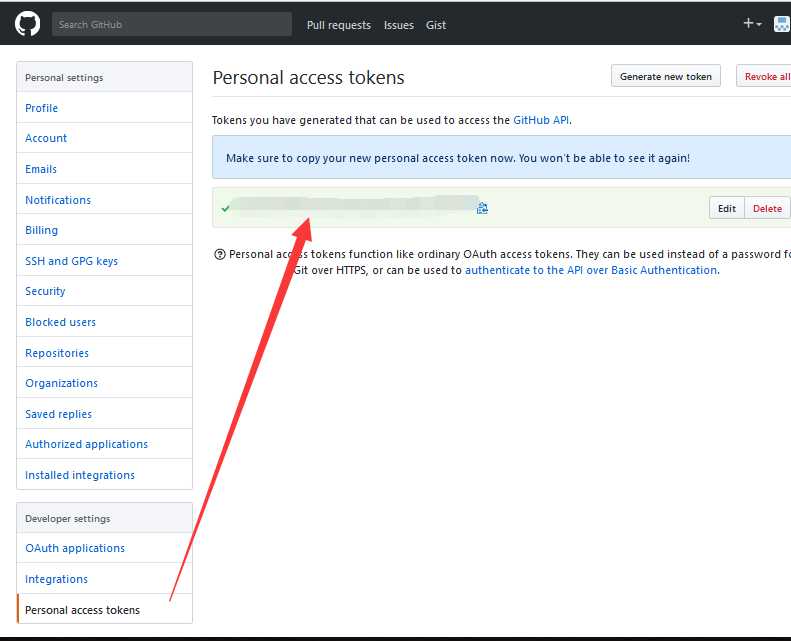Delete the new access token
The width and height of the screenshot is (791, 641).
767,208
